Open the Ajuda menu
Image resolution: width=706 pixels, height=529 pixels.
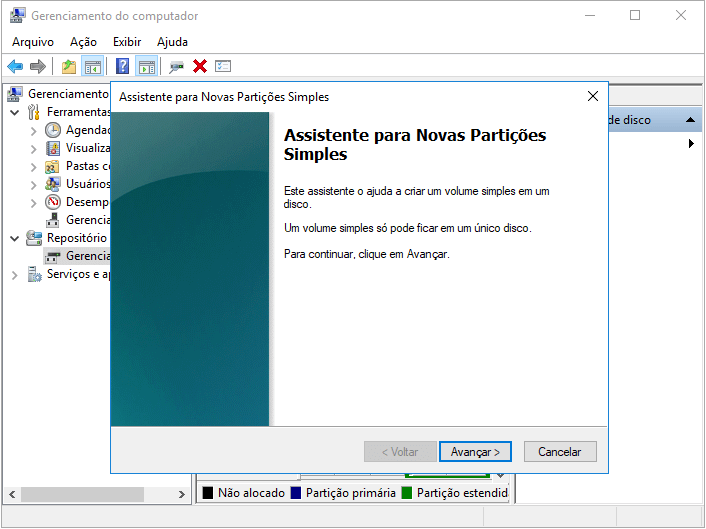172,42
